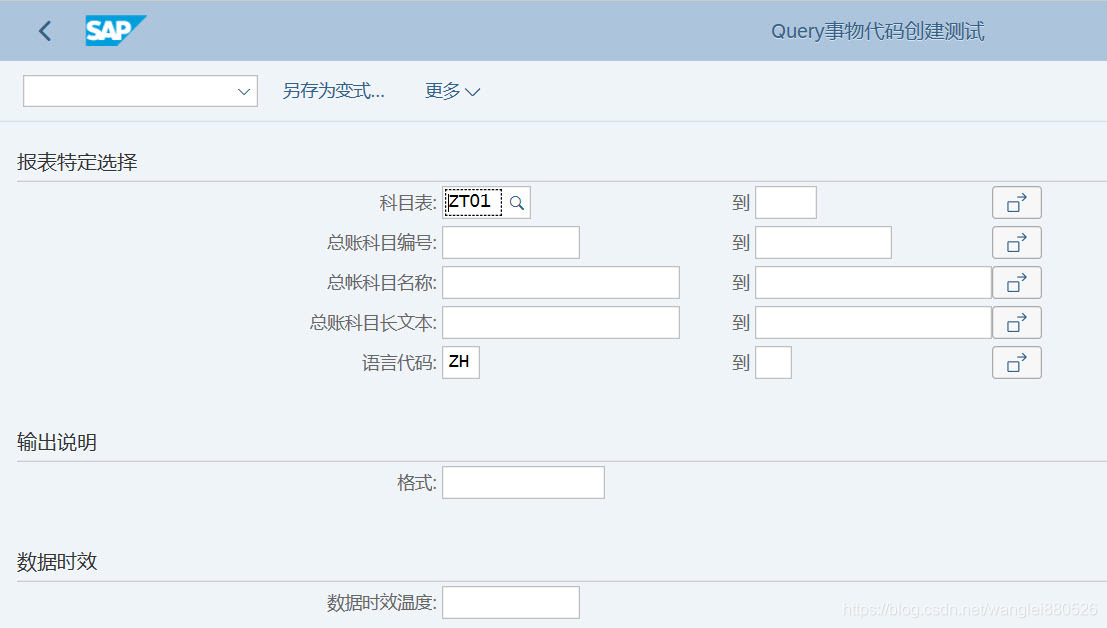
Task: Click the back navigation arrow
Action: click(x=43, y=30)
